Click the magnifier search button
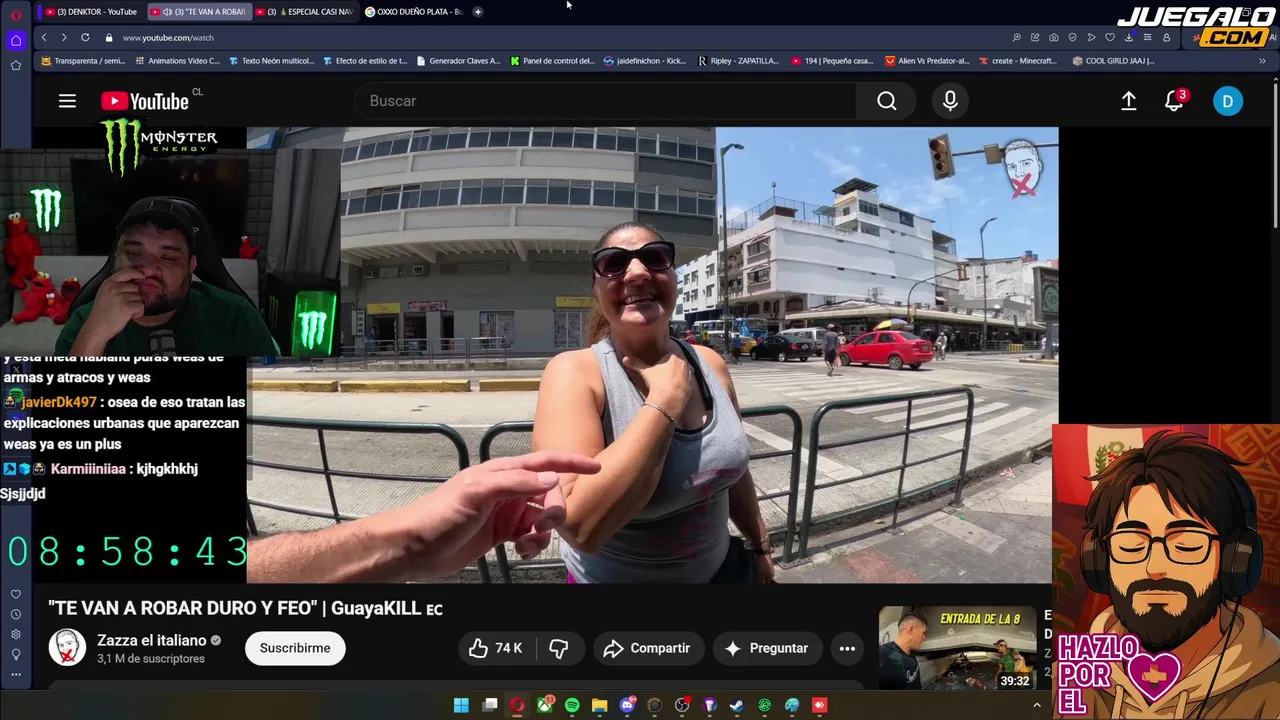The image size is (1280, 720). pos(887,101)
